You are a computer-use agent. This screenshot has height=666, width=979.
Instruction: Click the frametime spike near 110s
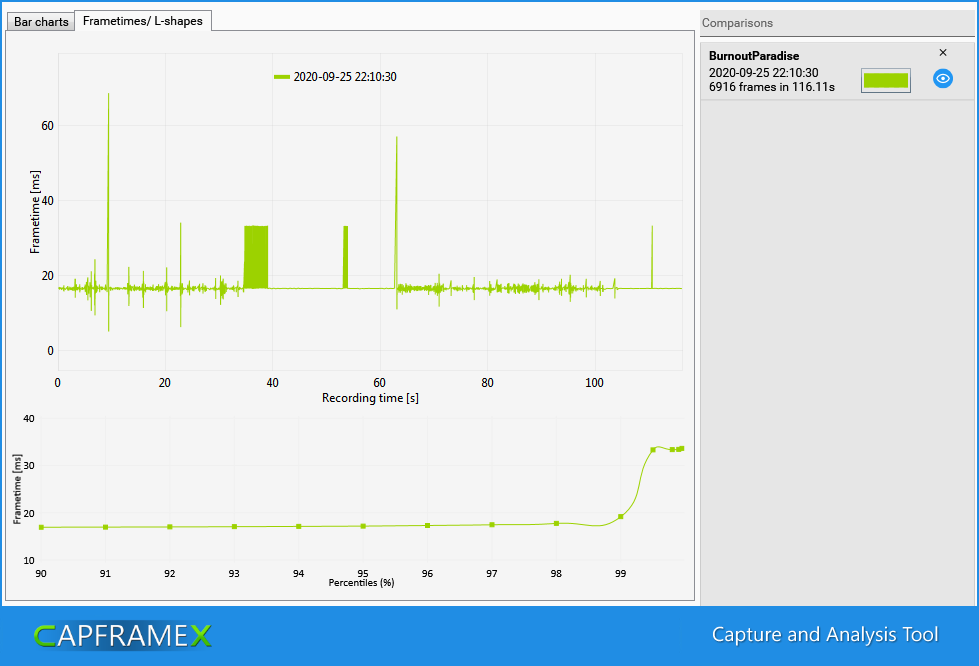652,257
